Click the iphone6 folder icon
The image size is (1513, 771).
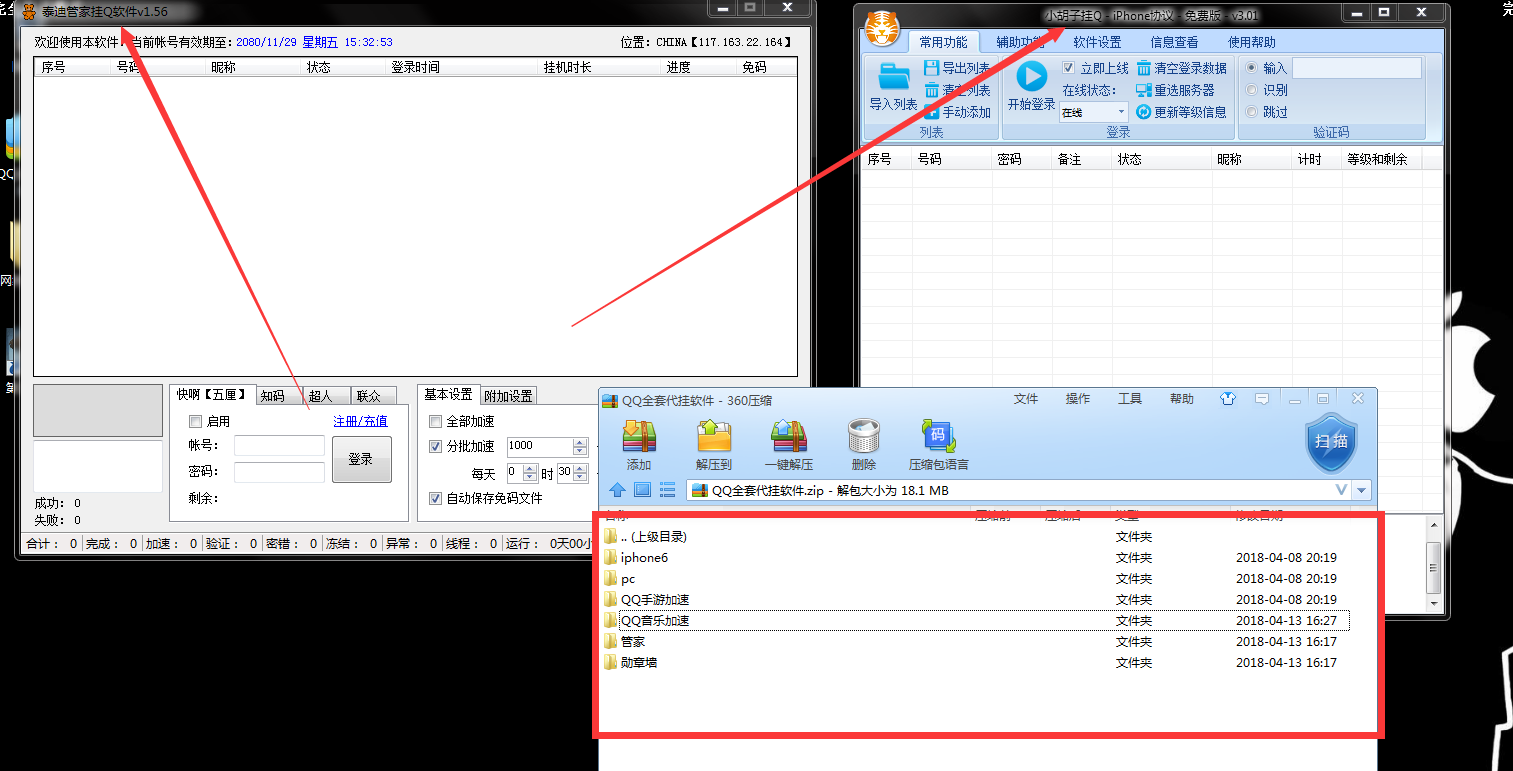point(611,558)
